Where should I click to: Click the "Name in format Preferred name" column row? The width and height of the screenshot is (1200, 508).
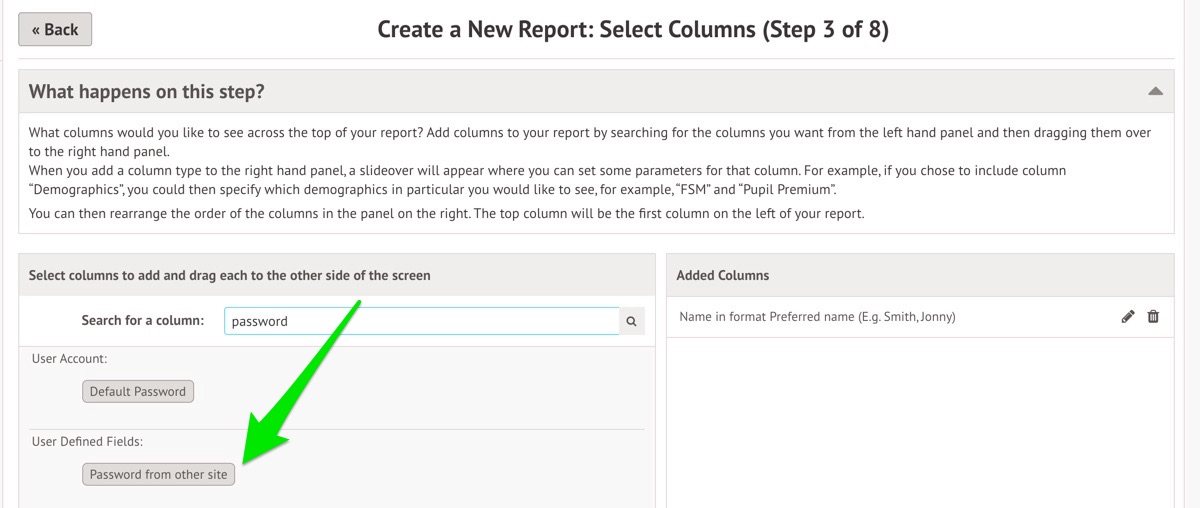[x=817, y=317]
